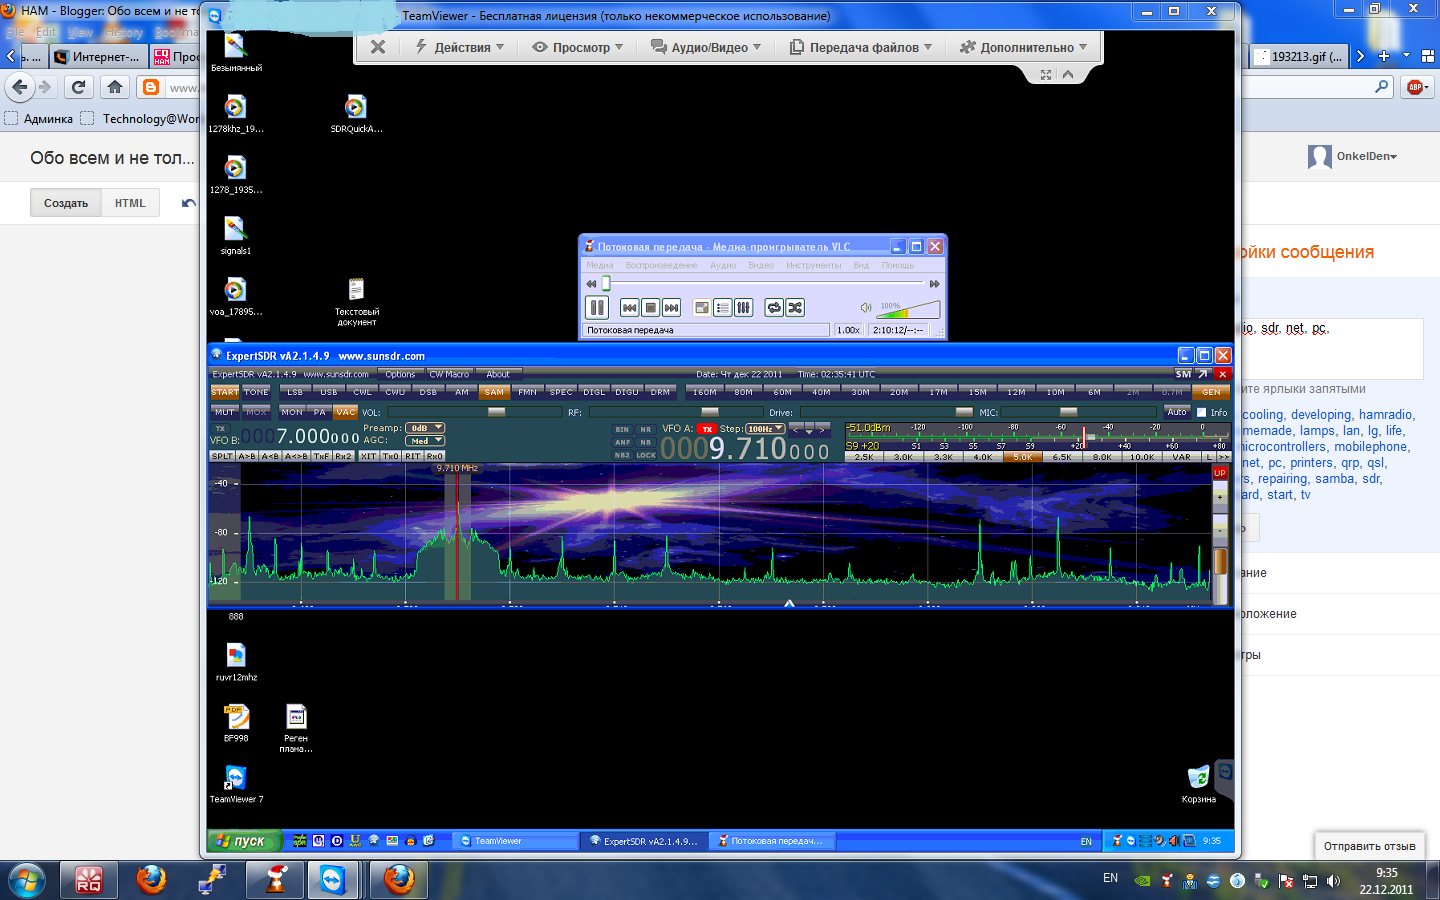Viewport: 1440px width, 900px height.
Task: Enable the Info checkbox
Action: point(1202,412)
